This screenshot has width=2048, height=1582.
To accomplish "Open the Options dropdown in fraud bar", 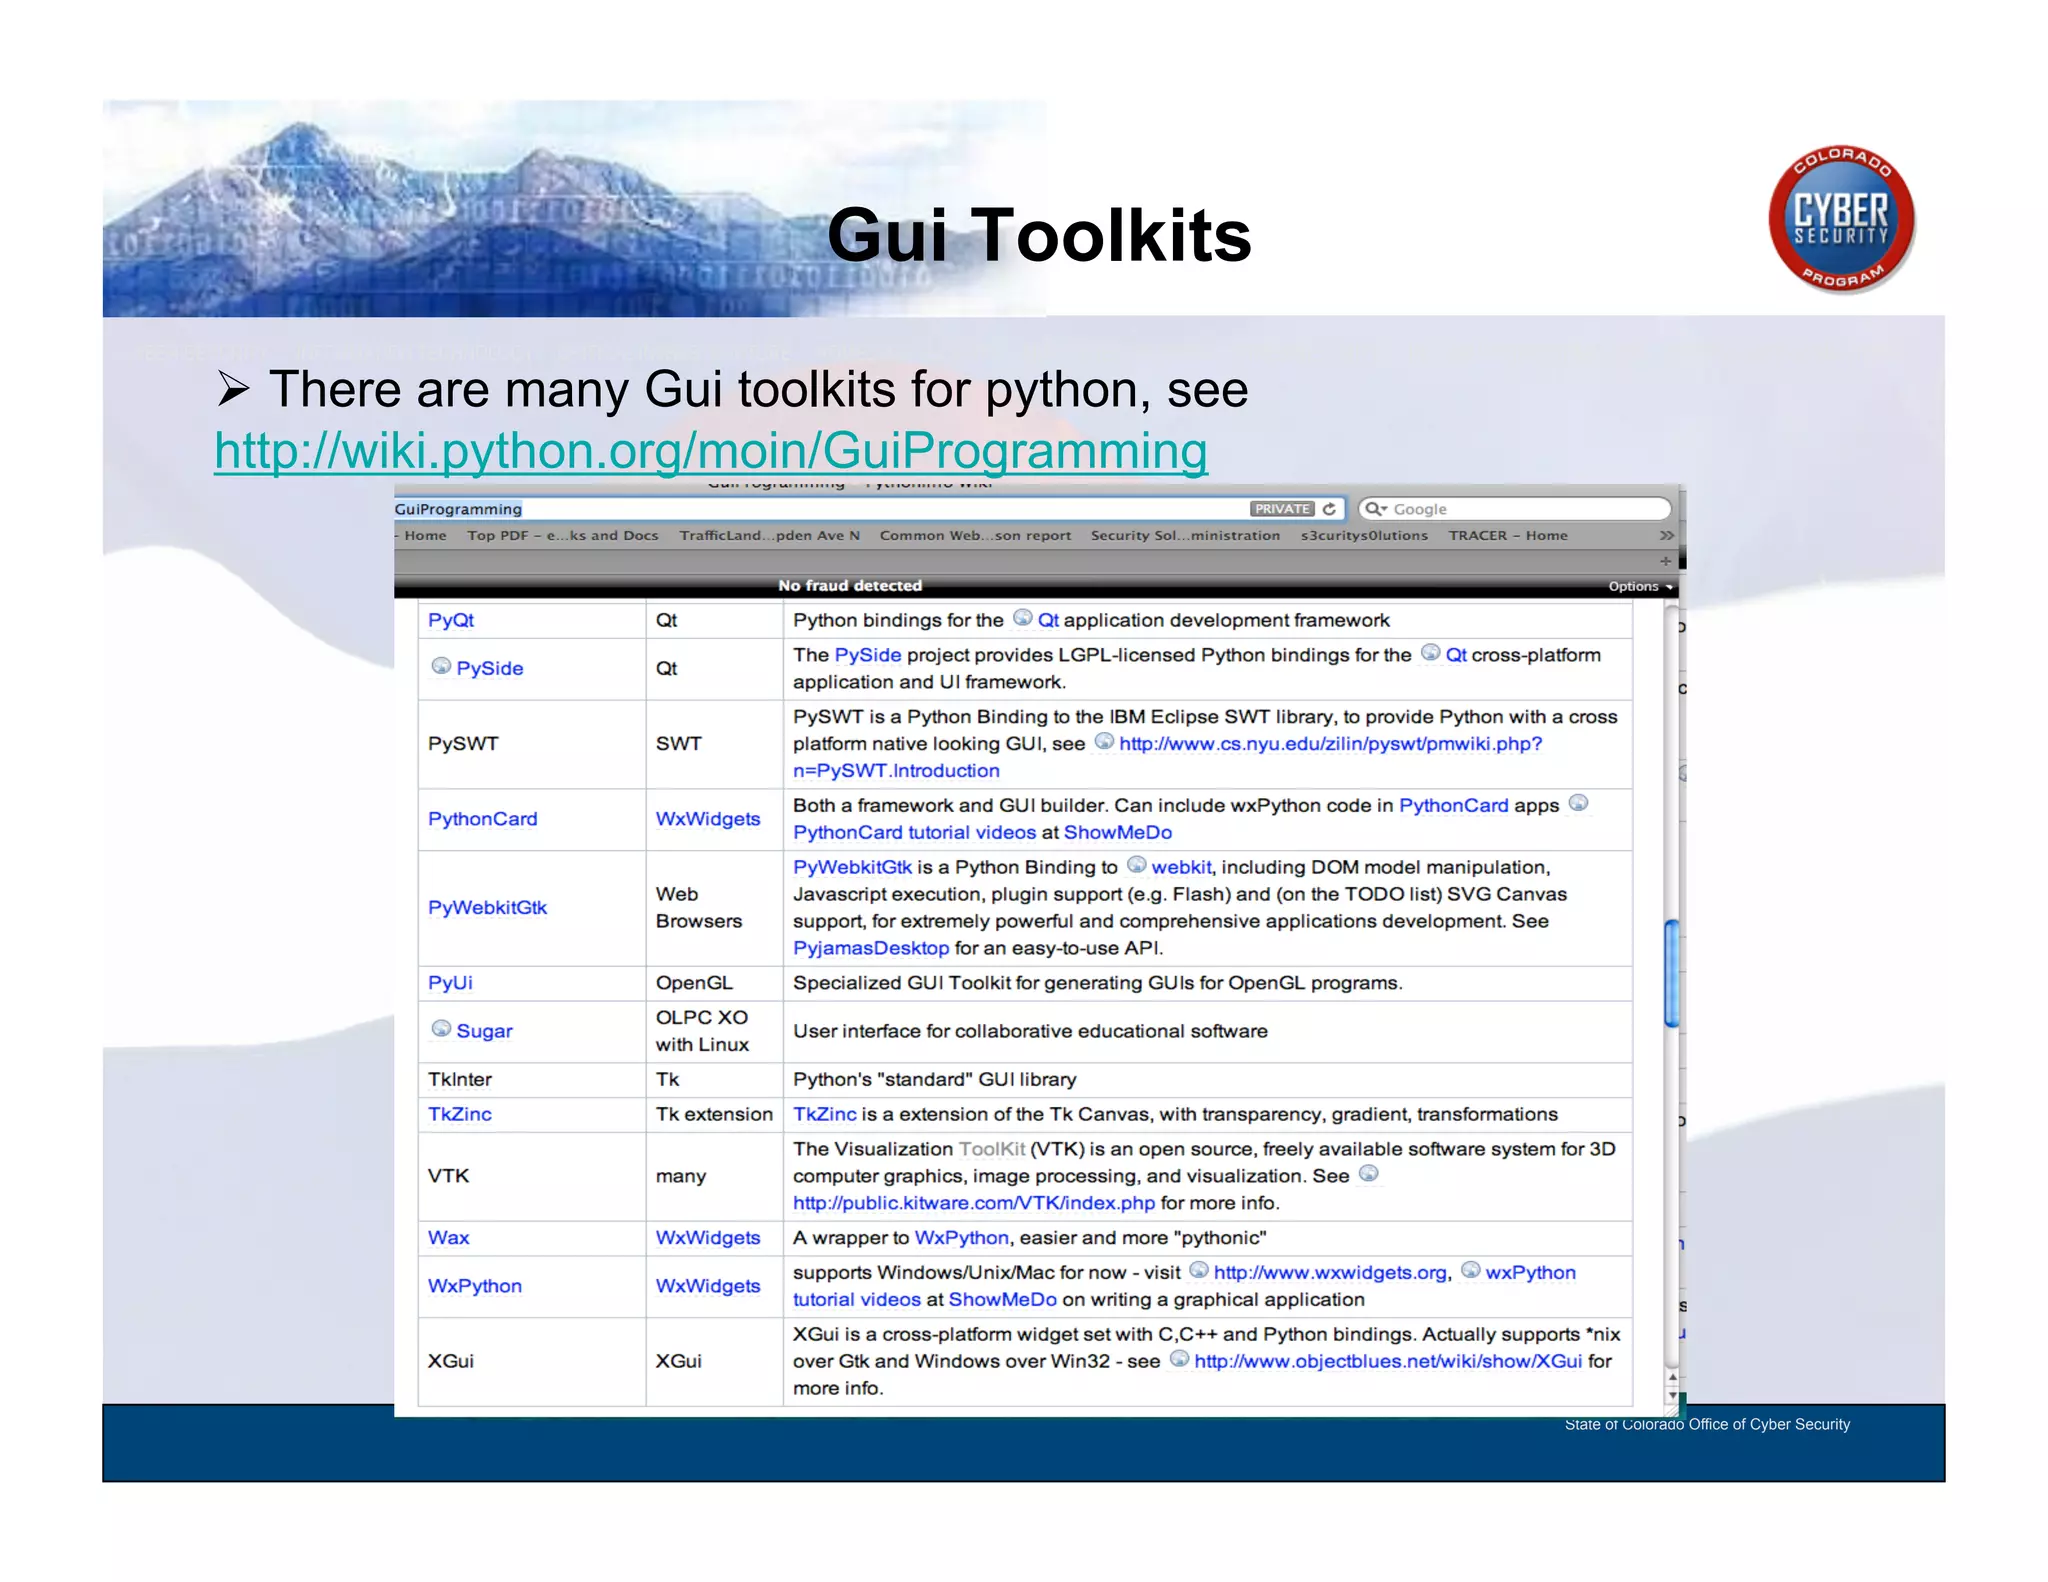I will (x=1640, y=587).
